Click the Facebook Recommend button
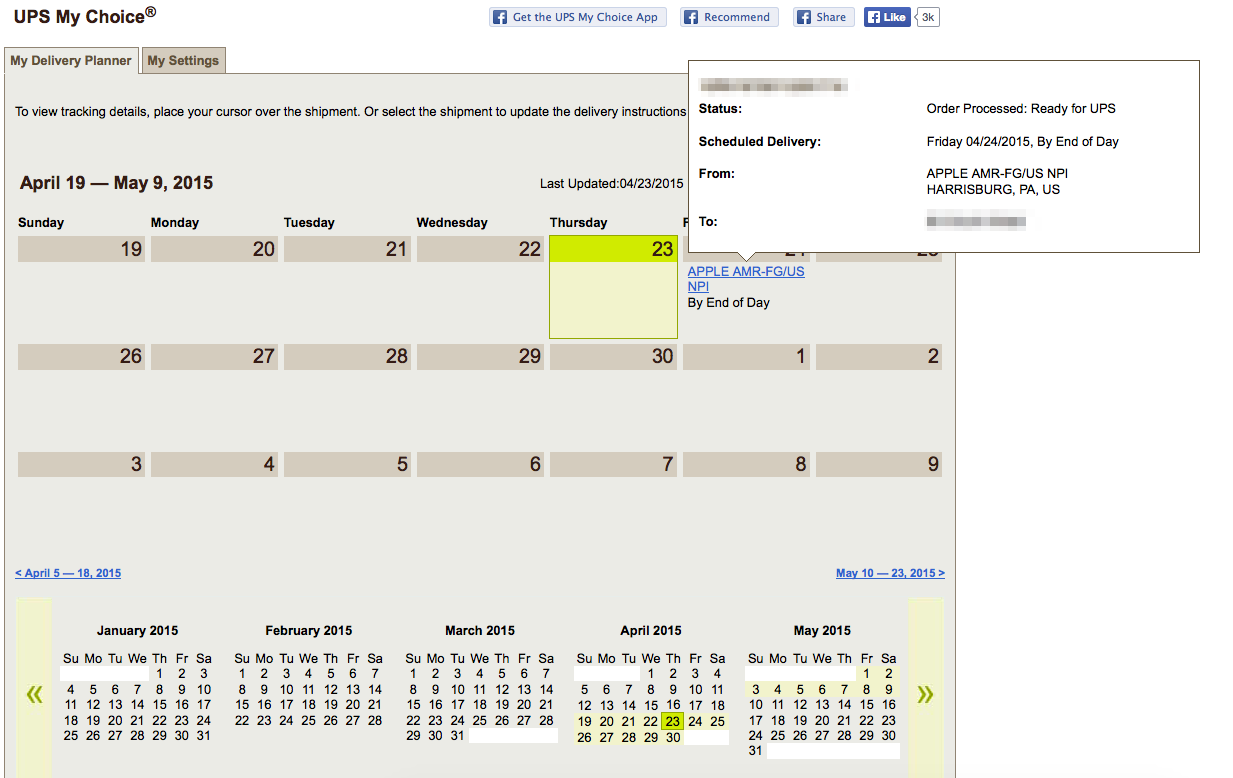The width and height of the screenshot is (1233, 778). pyautogui.click(x=729, y=17)
